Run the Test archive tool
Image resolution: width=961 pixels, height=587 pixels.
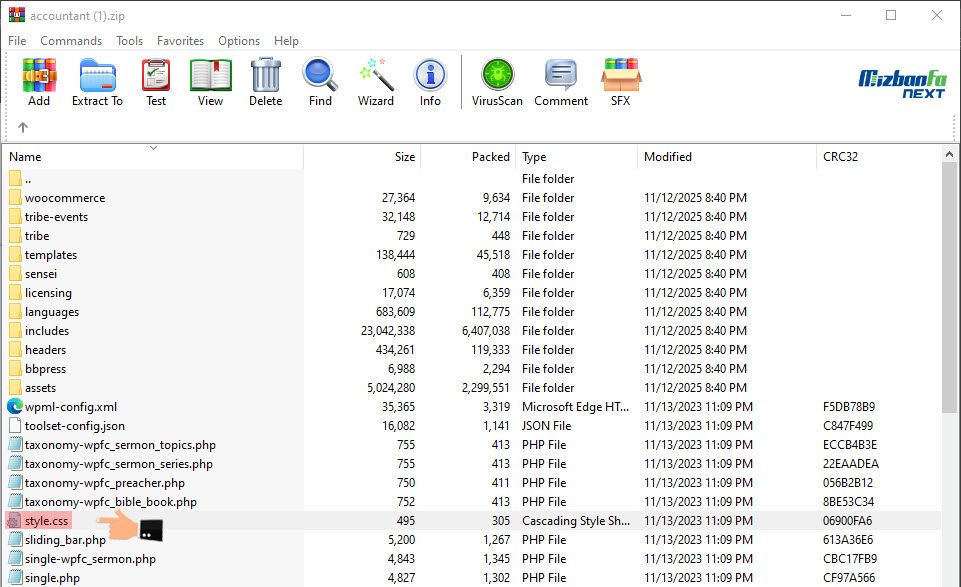click(x=156, y=80)
